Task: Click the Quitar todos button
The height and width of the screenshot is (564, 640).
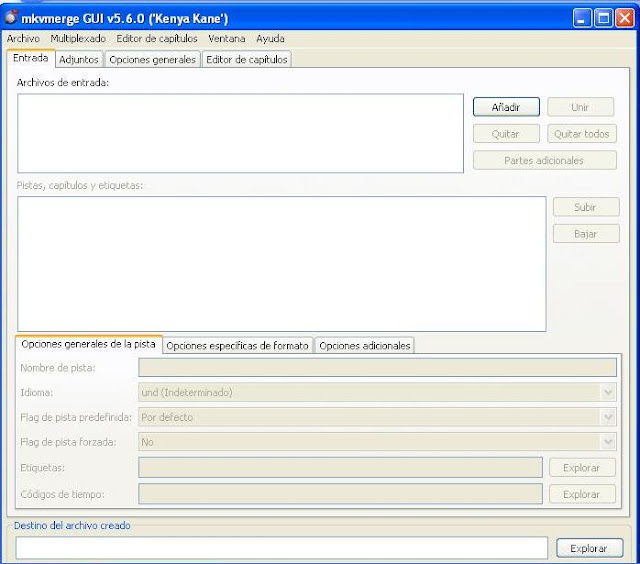Action: pos(582,134)
